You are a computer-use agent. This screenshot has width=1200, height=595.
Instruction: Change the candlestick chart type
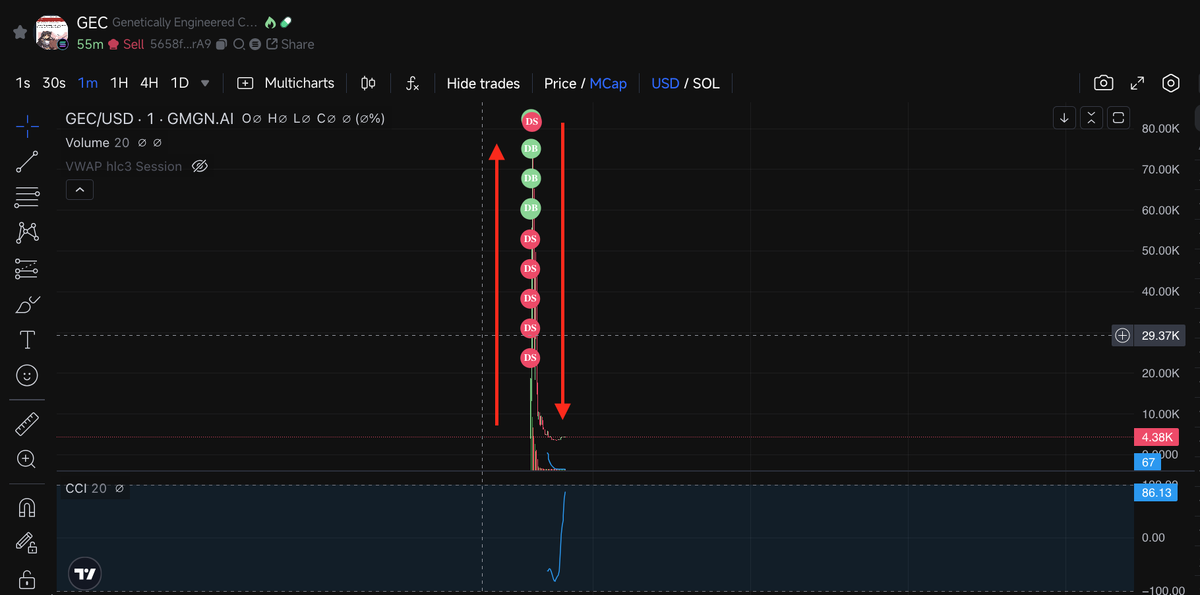coord(368,83)
